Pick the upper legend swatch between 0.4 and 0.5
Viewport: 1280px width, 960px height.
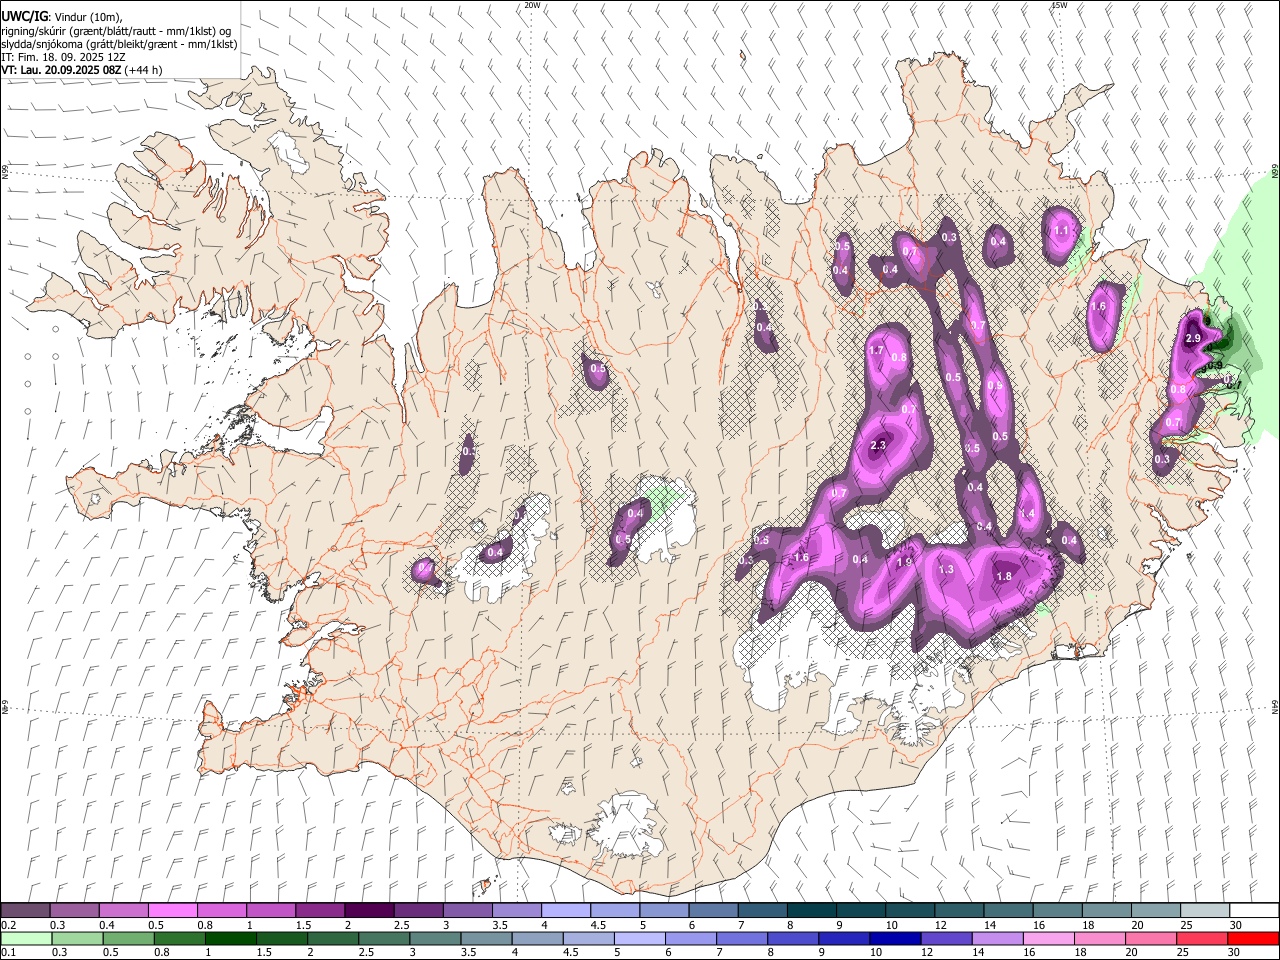[x=123, y=910]
